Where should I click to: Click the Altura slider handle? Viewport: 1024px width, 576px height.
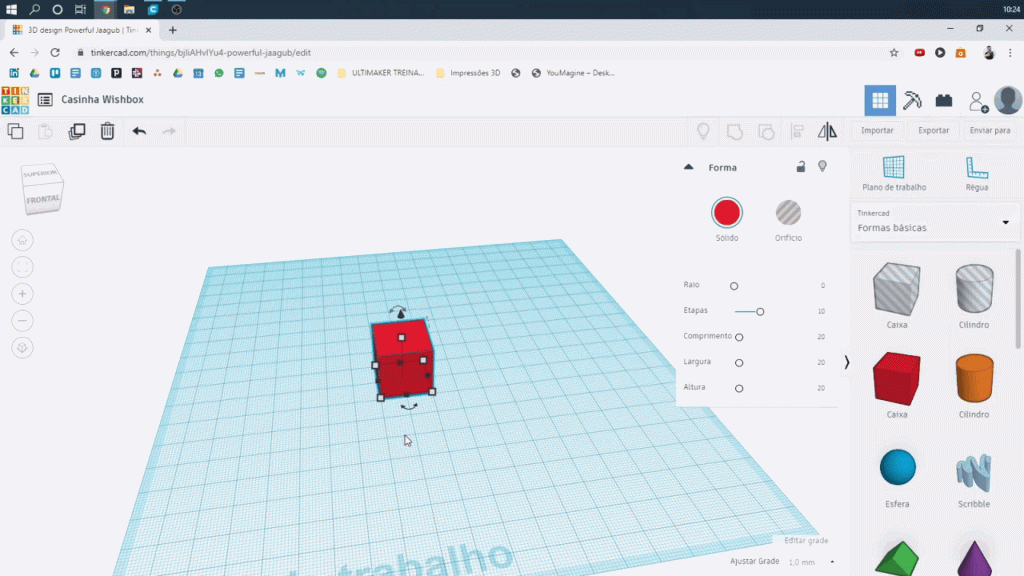coord(739,388)
